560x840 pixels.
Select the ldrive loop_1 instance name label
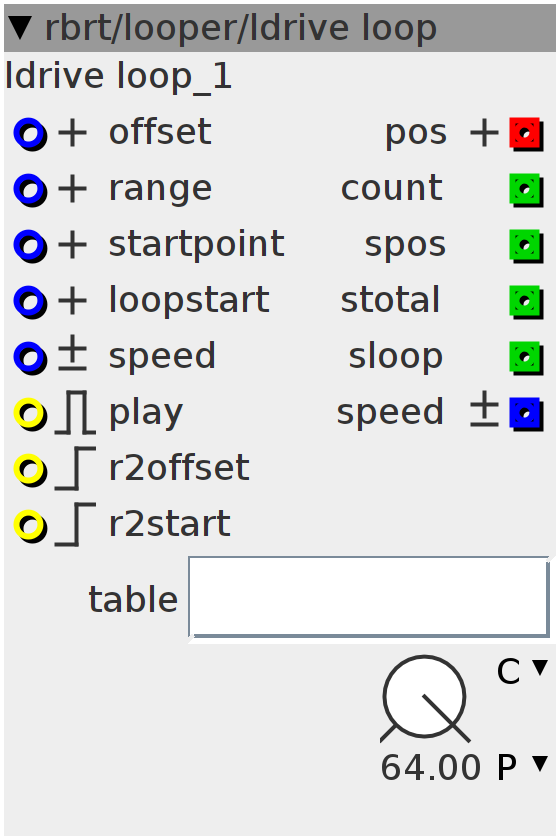[x=118, y=77]
